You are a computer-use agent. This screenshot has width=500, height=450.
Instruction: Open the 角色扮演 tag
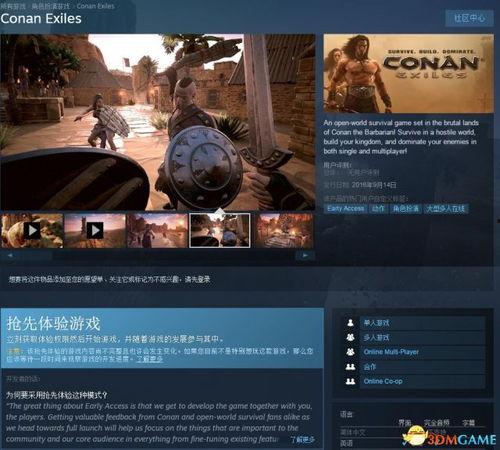(405, 209)
